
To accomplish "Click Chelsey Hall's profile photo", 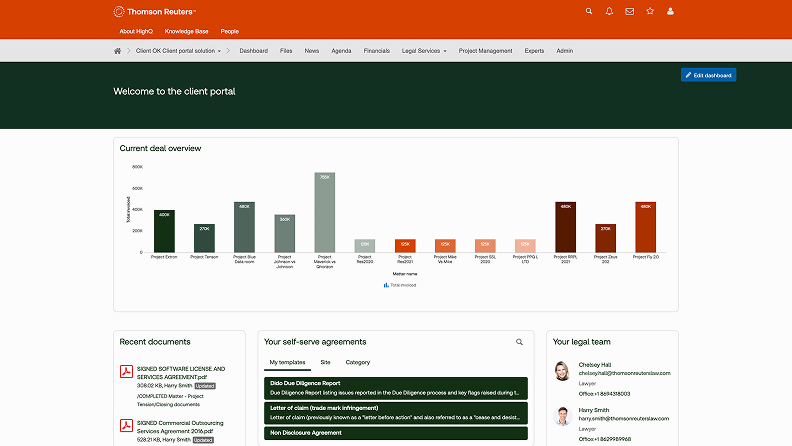I will click(561, 370).
